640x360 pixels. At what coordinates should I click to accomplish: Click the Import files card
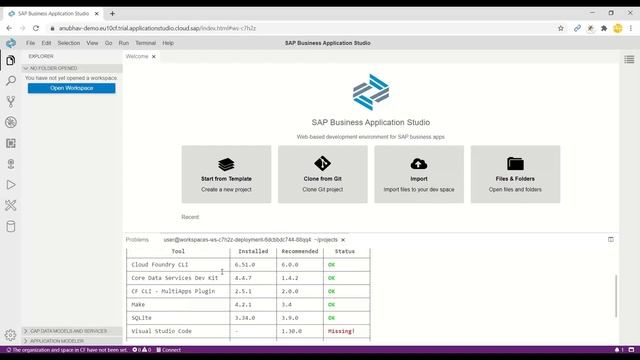[x=419, y=174]
